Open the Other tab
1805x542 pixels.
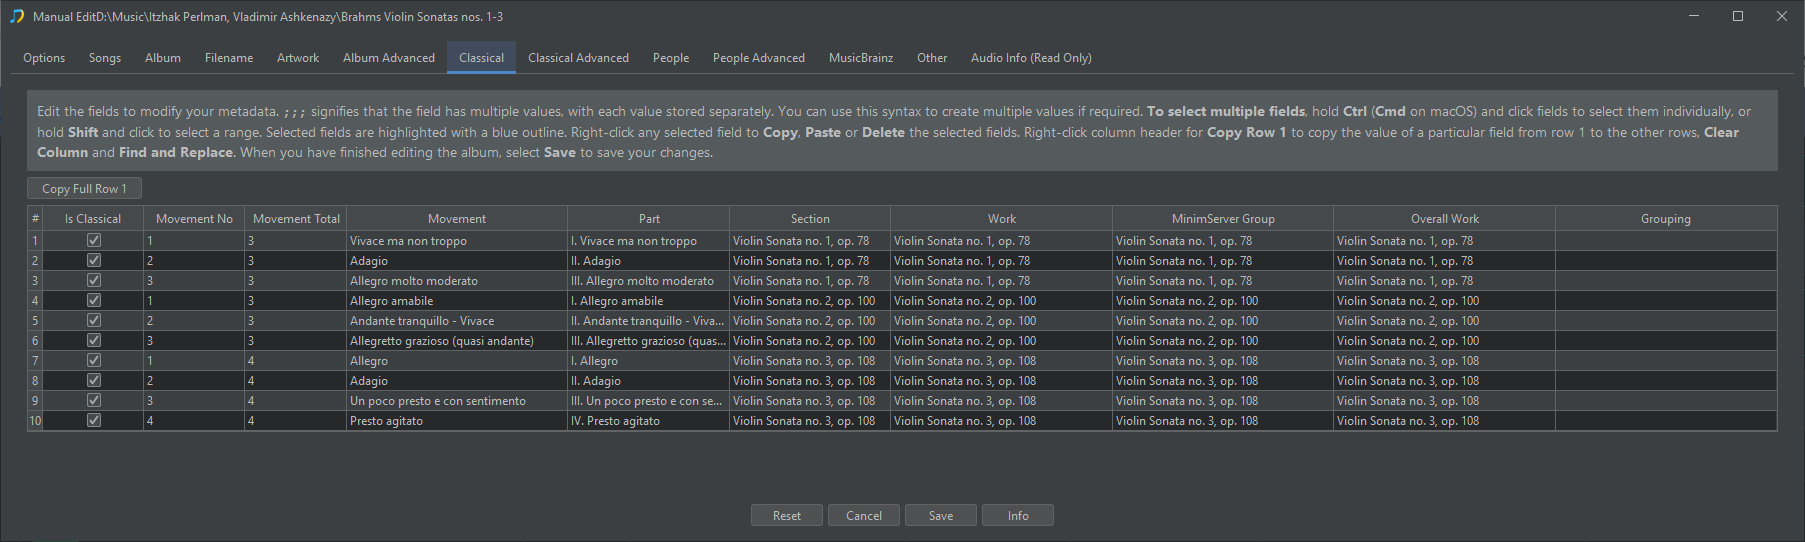(x=932, y=58)
